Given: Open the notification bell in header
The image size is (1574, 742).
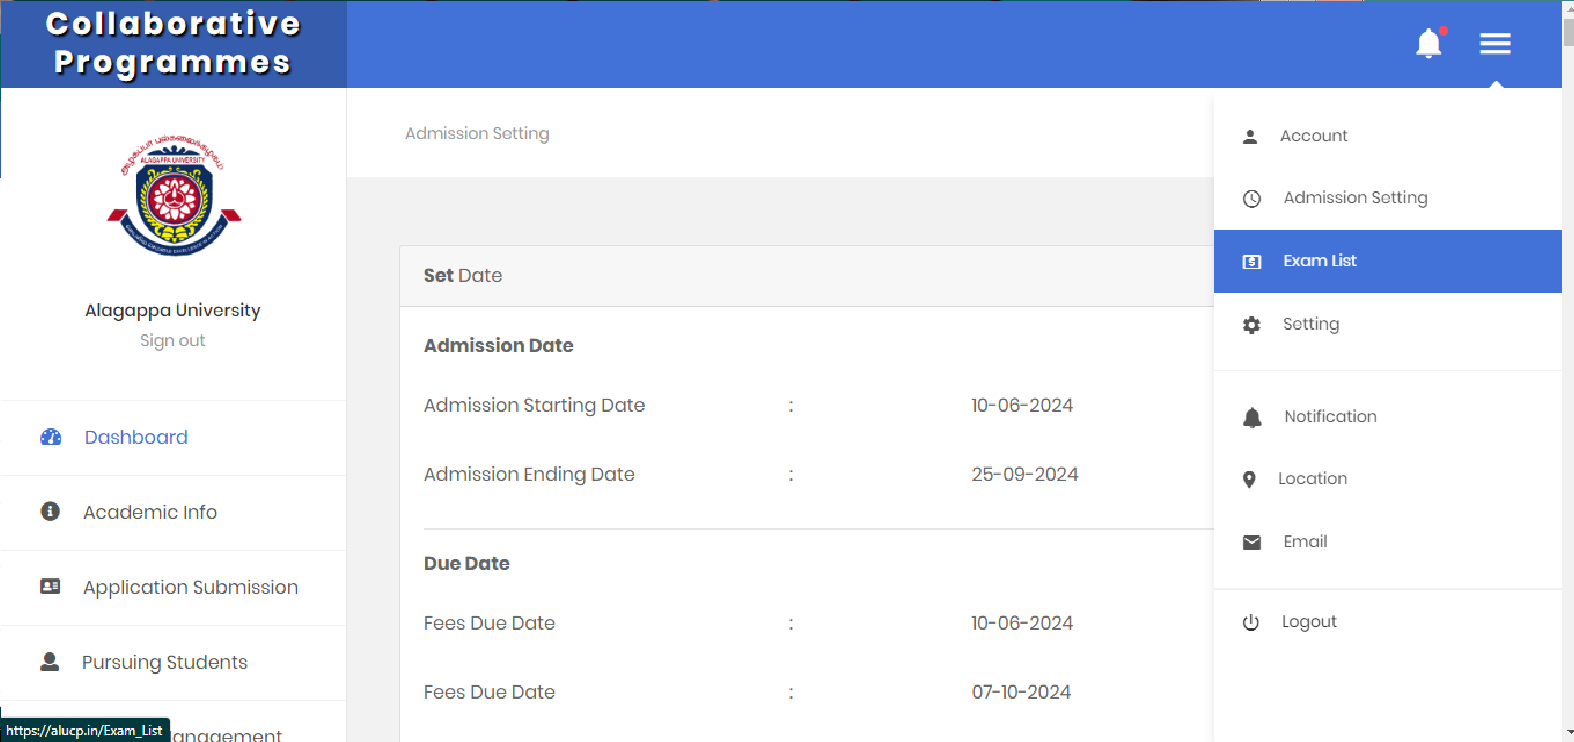Looking at the screenshot, I should pos(1429,43).
